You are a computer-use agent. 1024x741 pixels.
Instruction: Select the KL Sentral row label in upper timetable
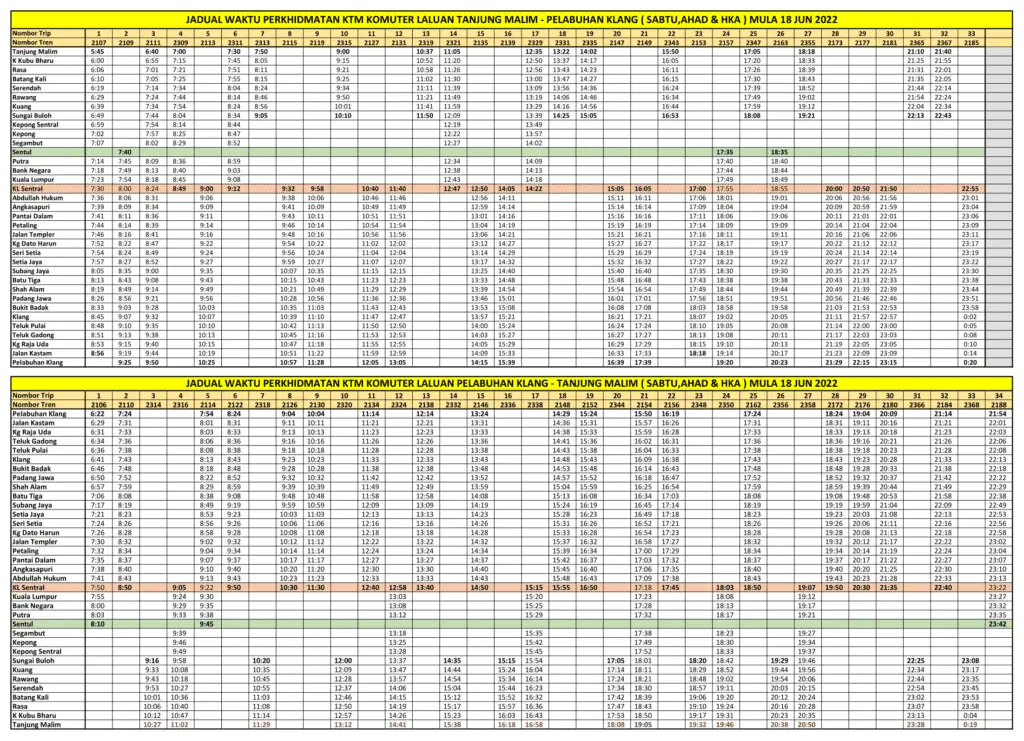point(28,189)
